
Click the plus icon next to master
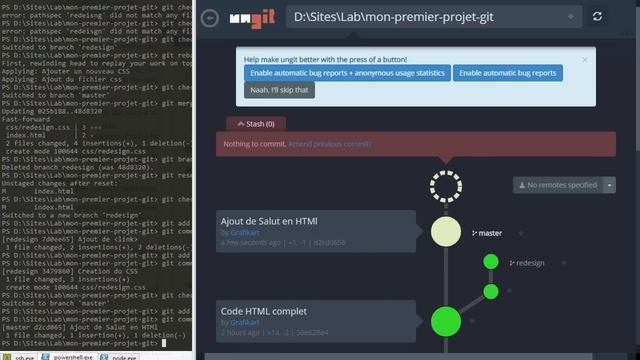pyautogui.click(x=521, y=233)
